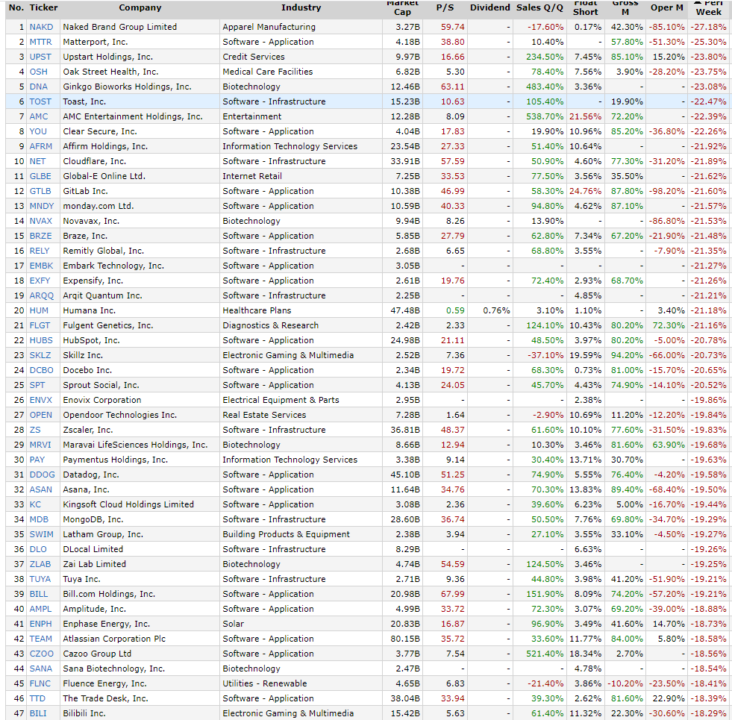Open NVAX ticker link
Screen dimensions: 732x720
pos(41,221)
